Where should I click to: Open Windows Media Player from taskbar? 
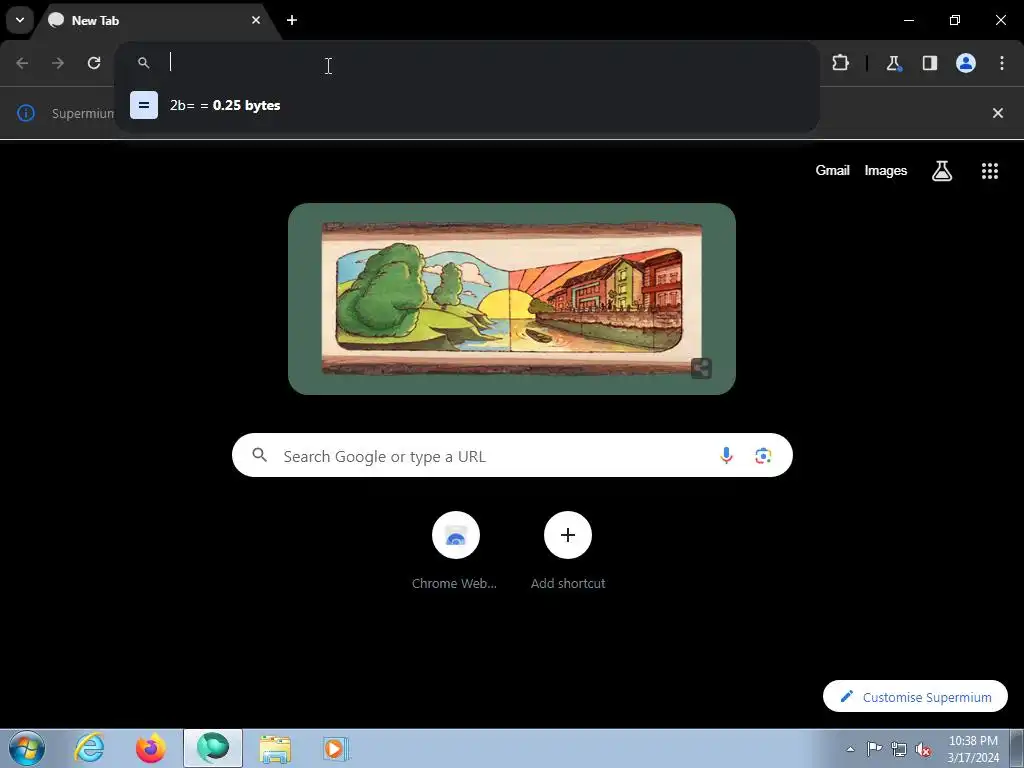coord(336,748)
